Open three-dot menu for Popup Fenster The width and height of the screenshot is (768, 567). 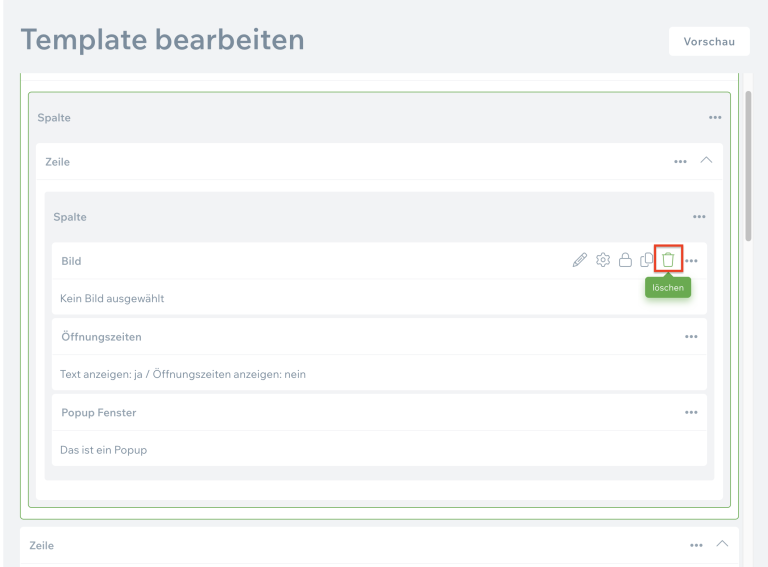click(x=691, y=412)
